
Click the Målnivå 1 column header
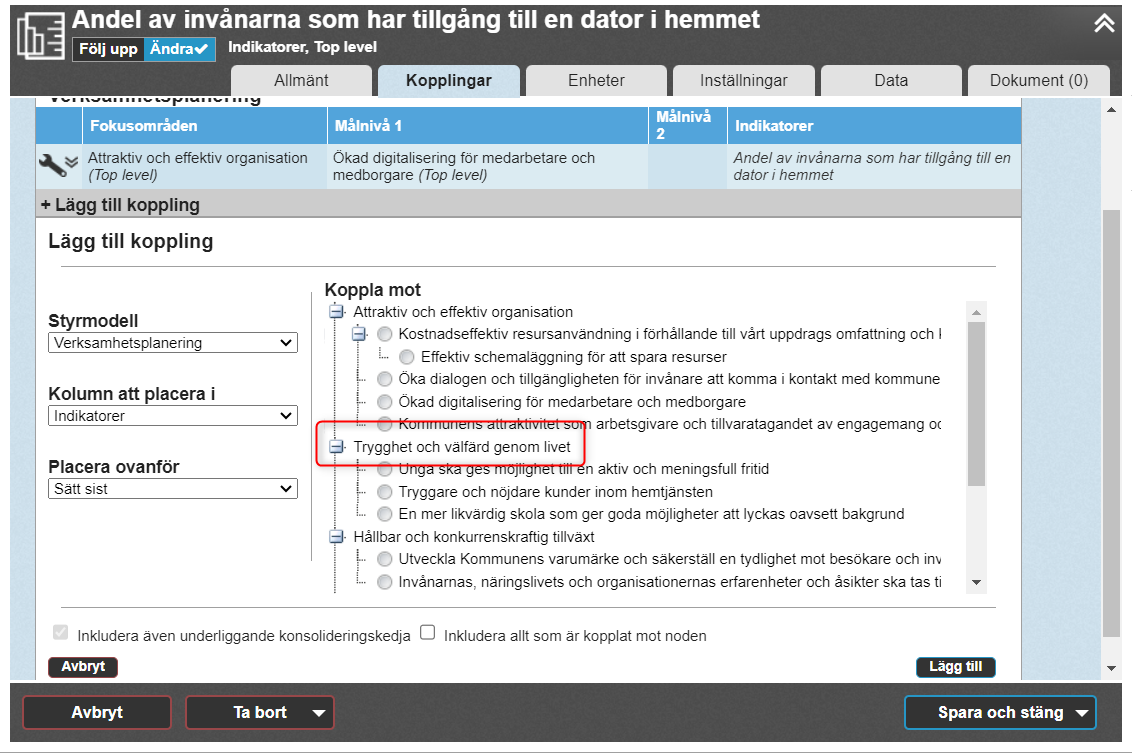pyautogui.click(x=488, y=126)
